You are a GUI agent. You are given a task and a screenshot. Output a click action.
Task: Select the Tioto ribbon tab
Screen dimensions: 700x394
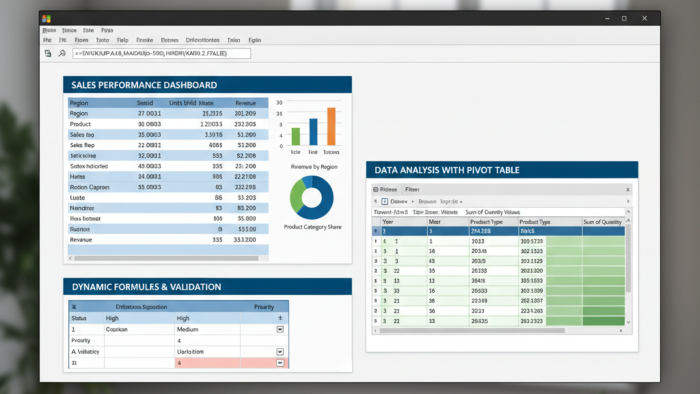pyautogui.click(x=102, y=40)
